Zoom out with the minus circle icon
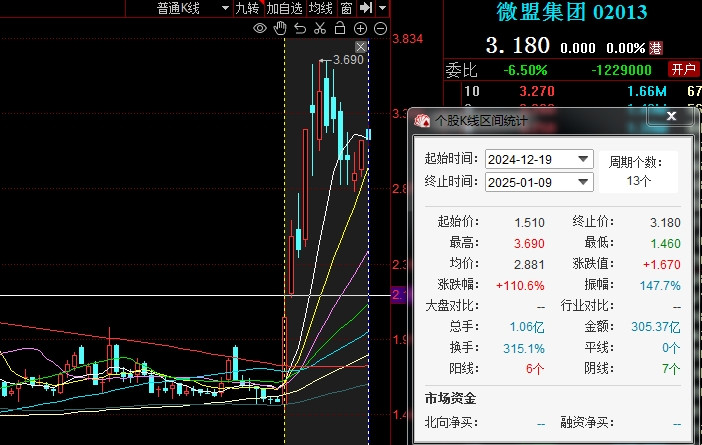Screen dimensions: 702x445 click(381, 29)
